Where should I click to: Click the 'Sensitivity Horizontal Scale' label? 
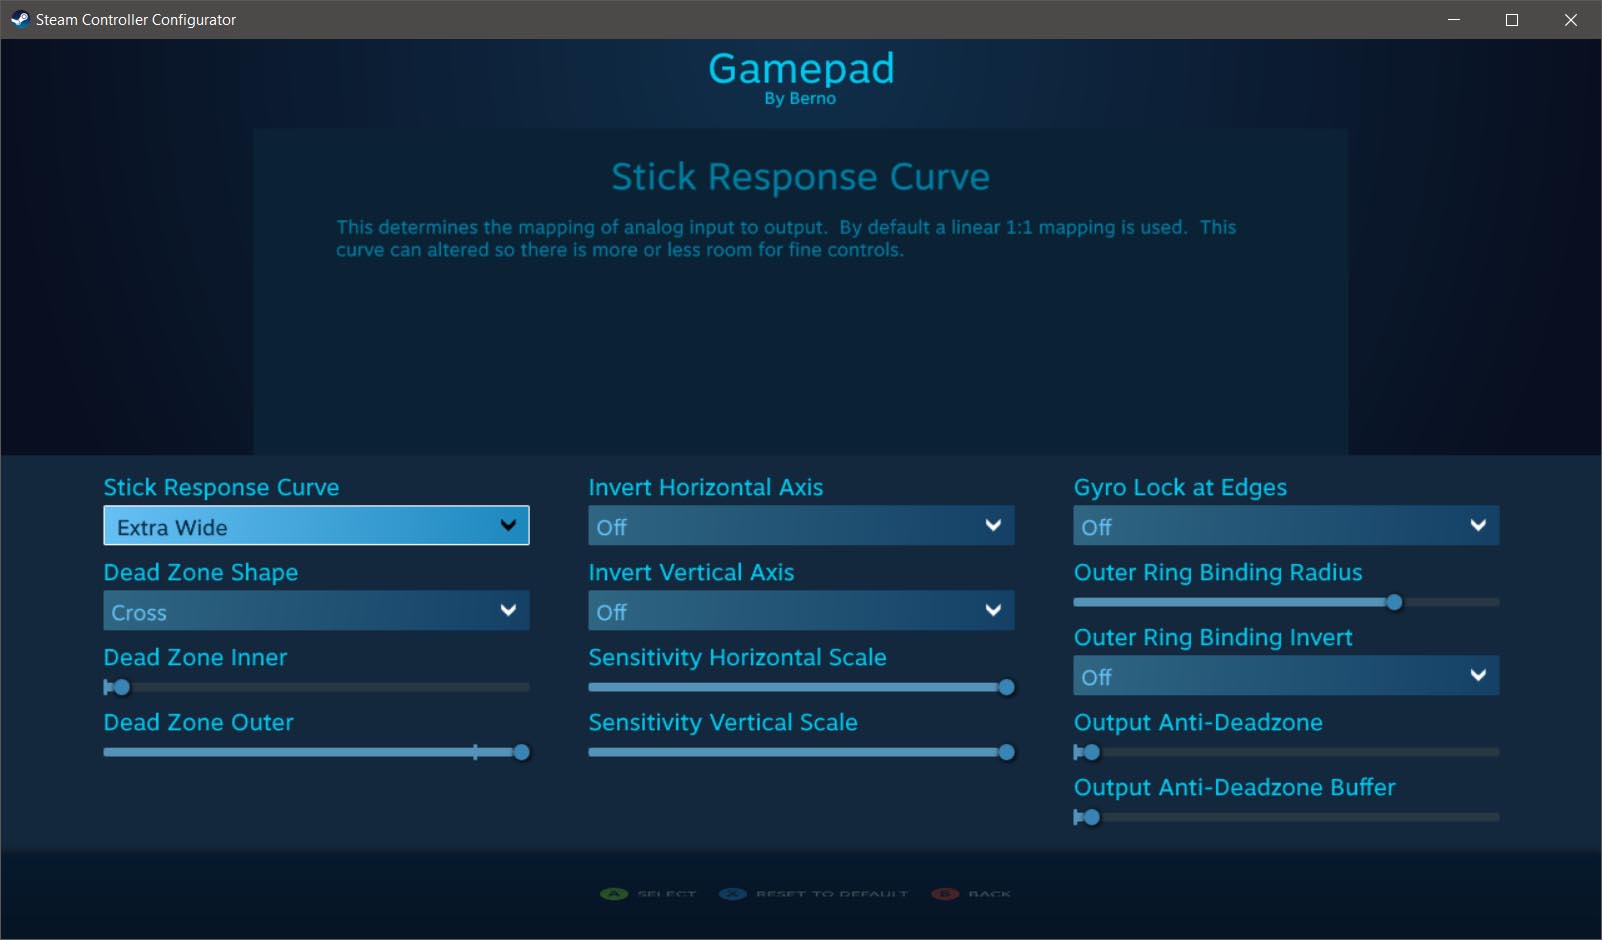tap(737, 657)
